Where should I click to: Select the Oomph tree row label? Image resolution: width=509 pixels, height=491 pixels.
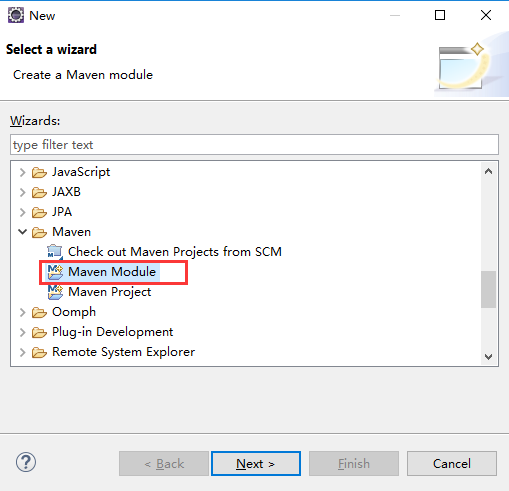click(x=74, y=312)
